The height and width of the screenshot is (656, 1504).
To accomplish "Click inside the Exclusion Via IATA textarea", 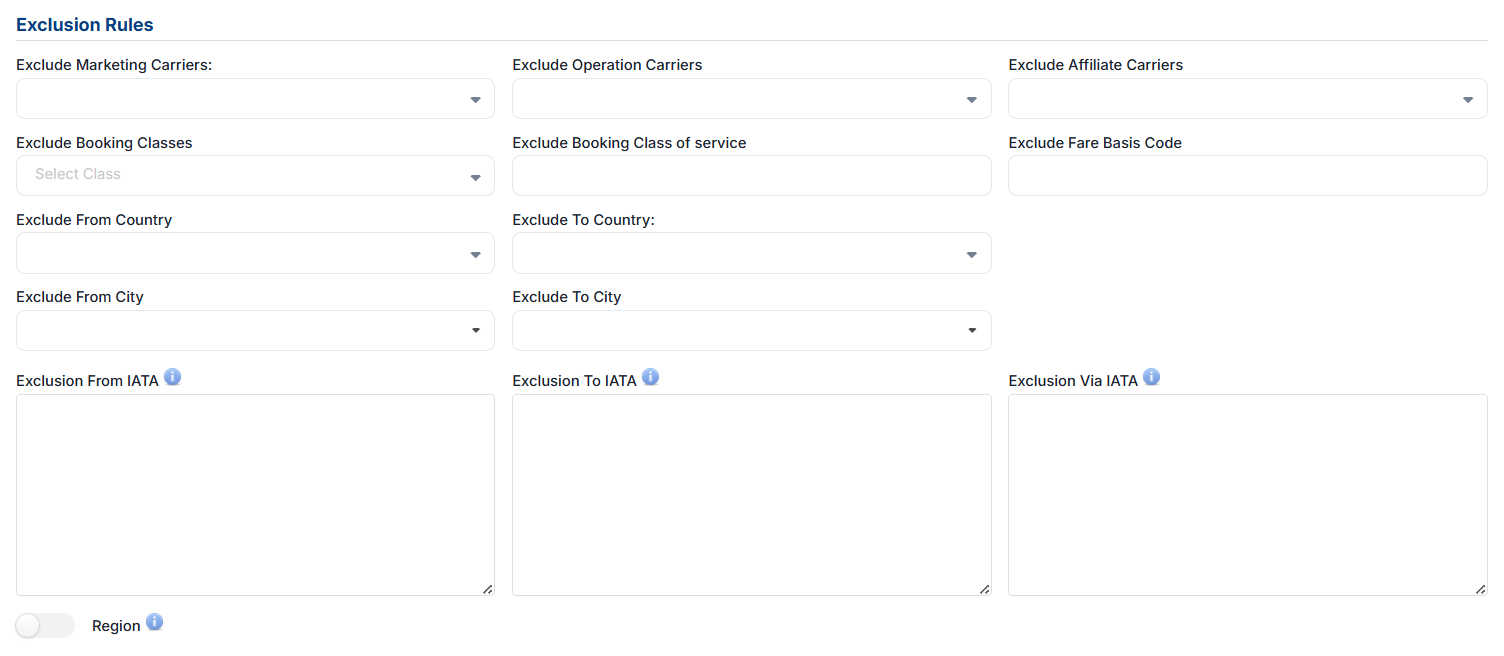I will click(1247, 495).
